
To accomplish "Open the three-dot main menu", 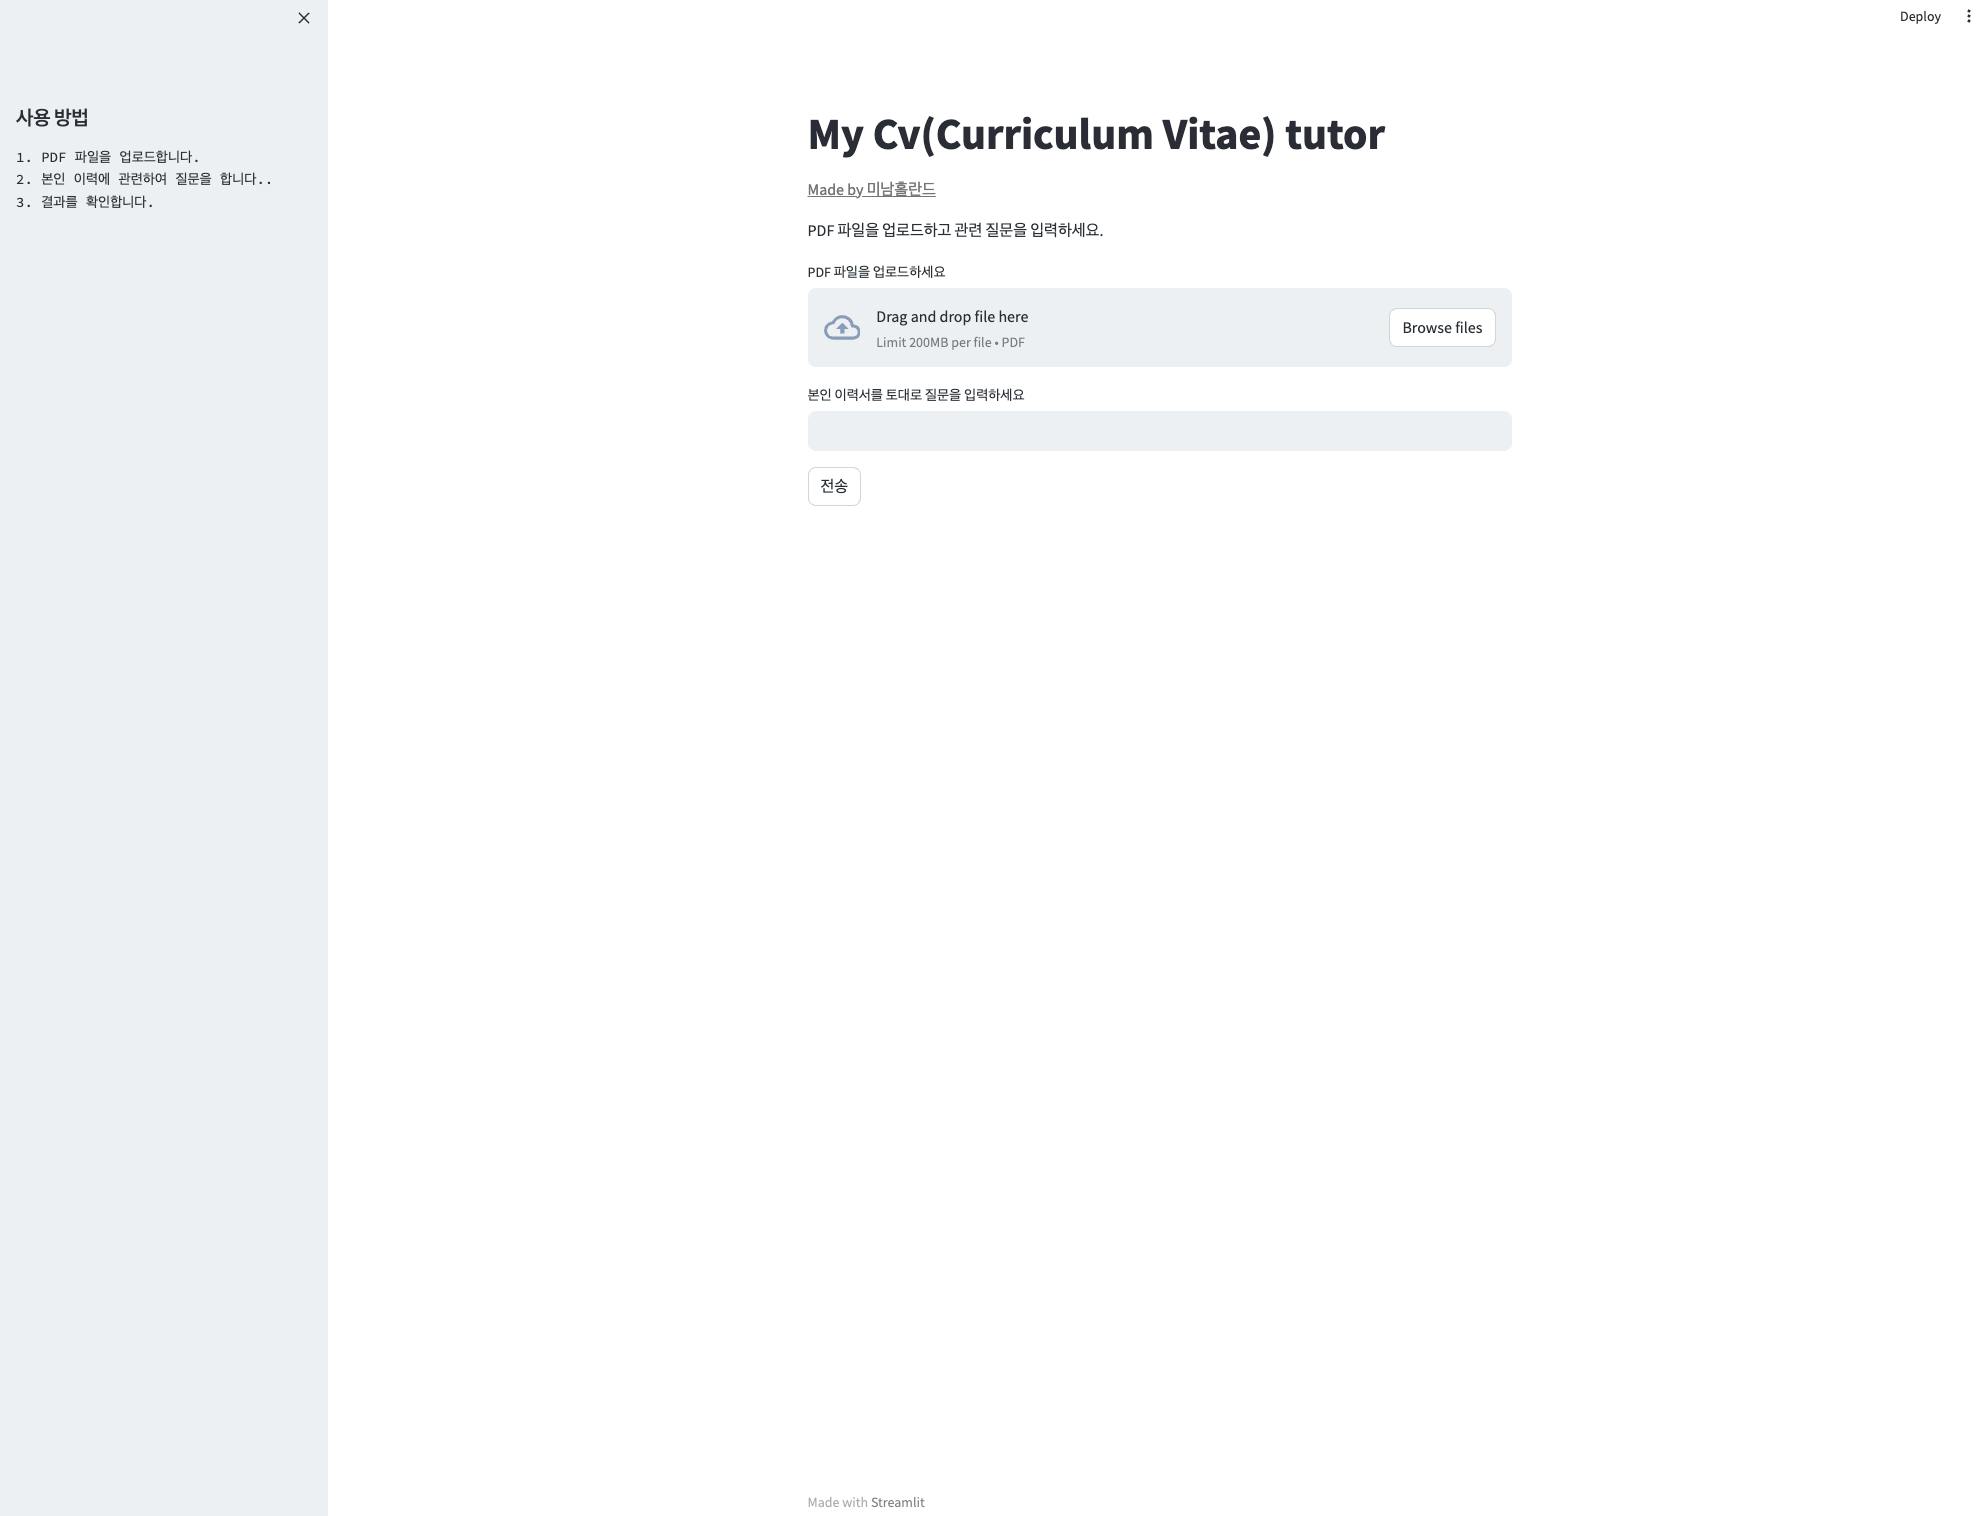I will [x=1968, y=16].
